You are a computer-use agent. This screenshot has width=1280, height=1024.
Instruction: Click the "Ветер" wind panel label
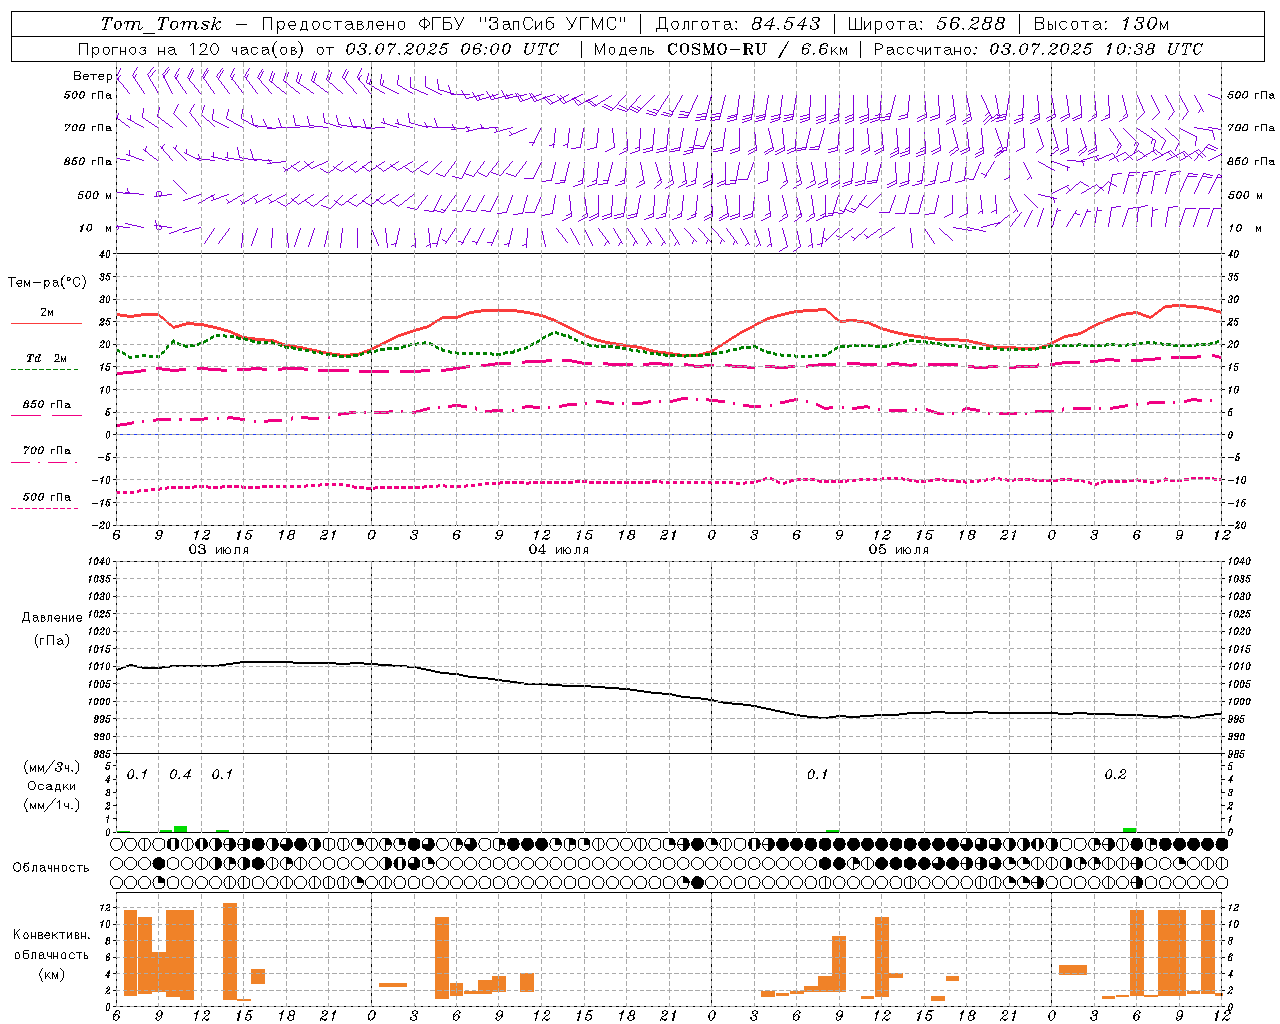[x=92, y=76]
